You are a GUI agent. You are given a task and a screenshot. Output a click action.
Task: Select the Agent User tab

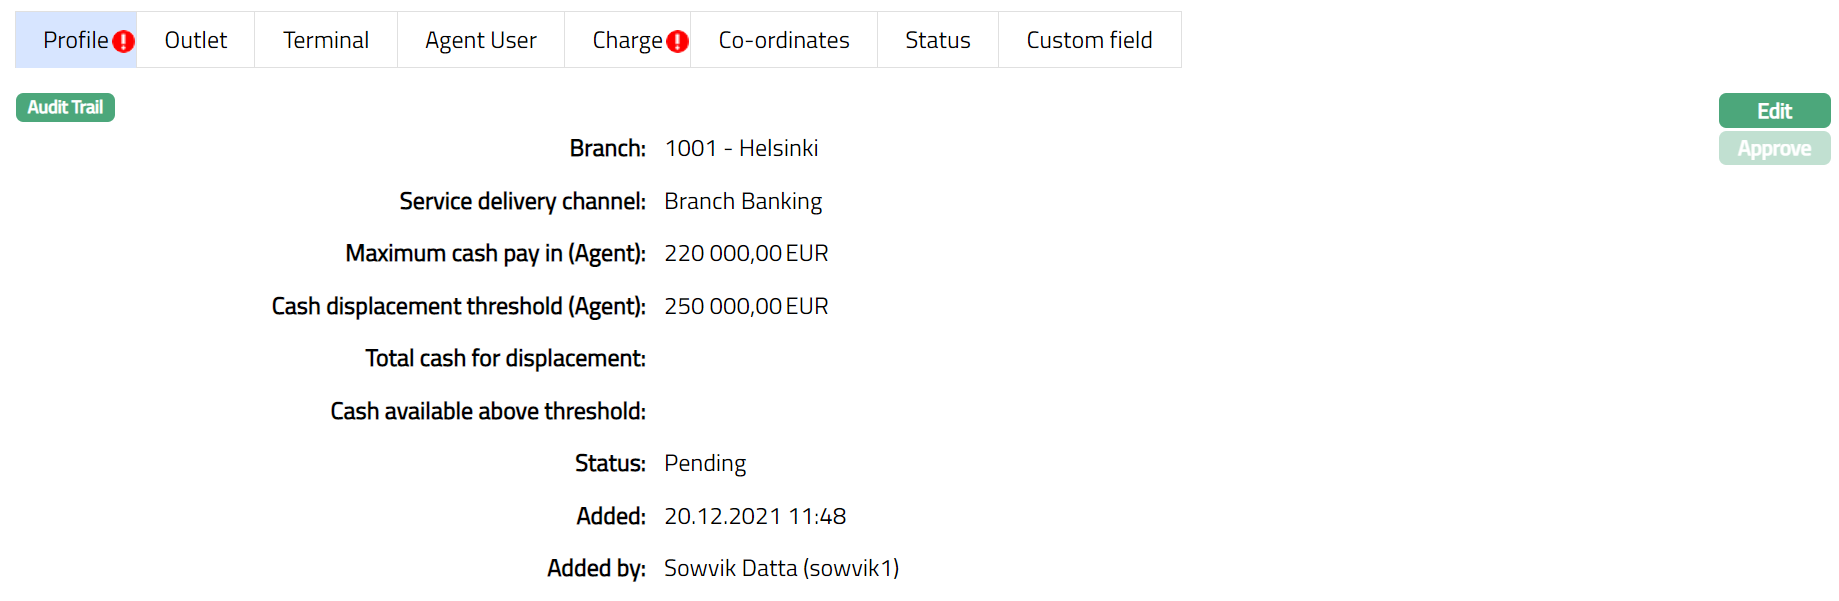point(481,40)
